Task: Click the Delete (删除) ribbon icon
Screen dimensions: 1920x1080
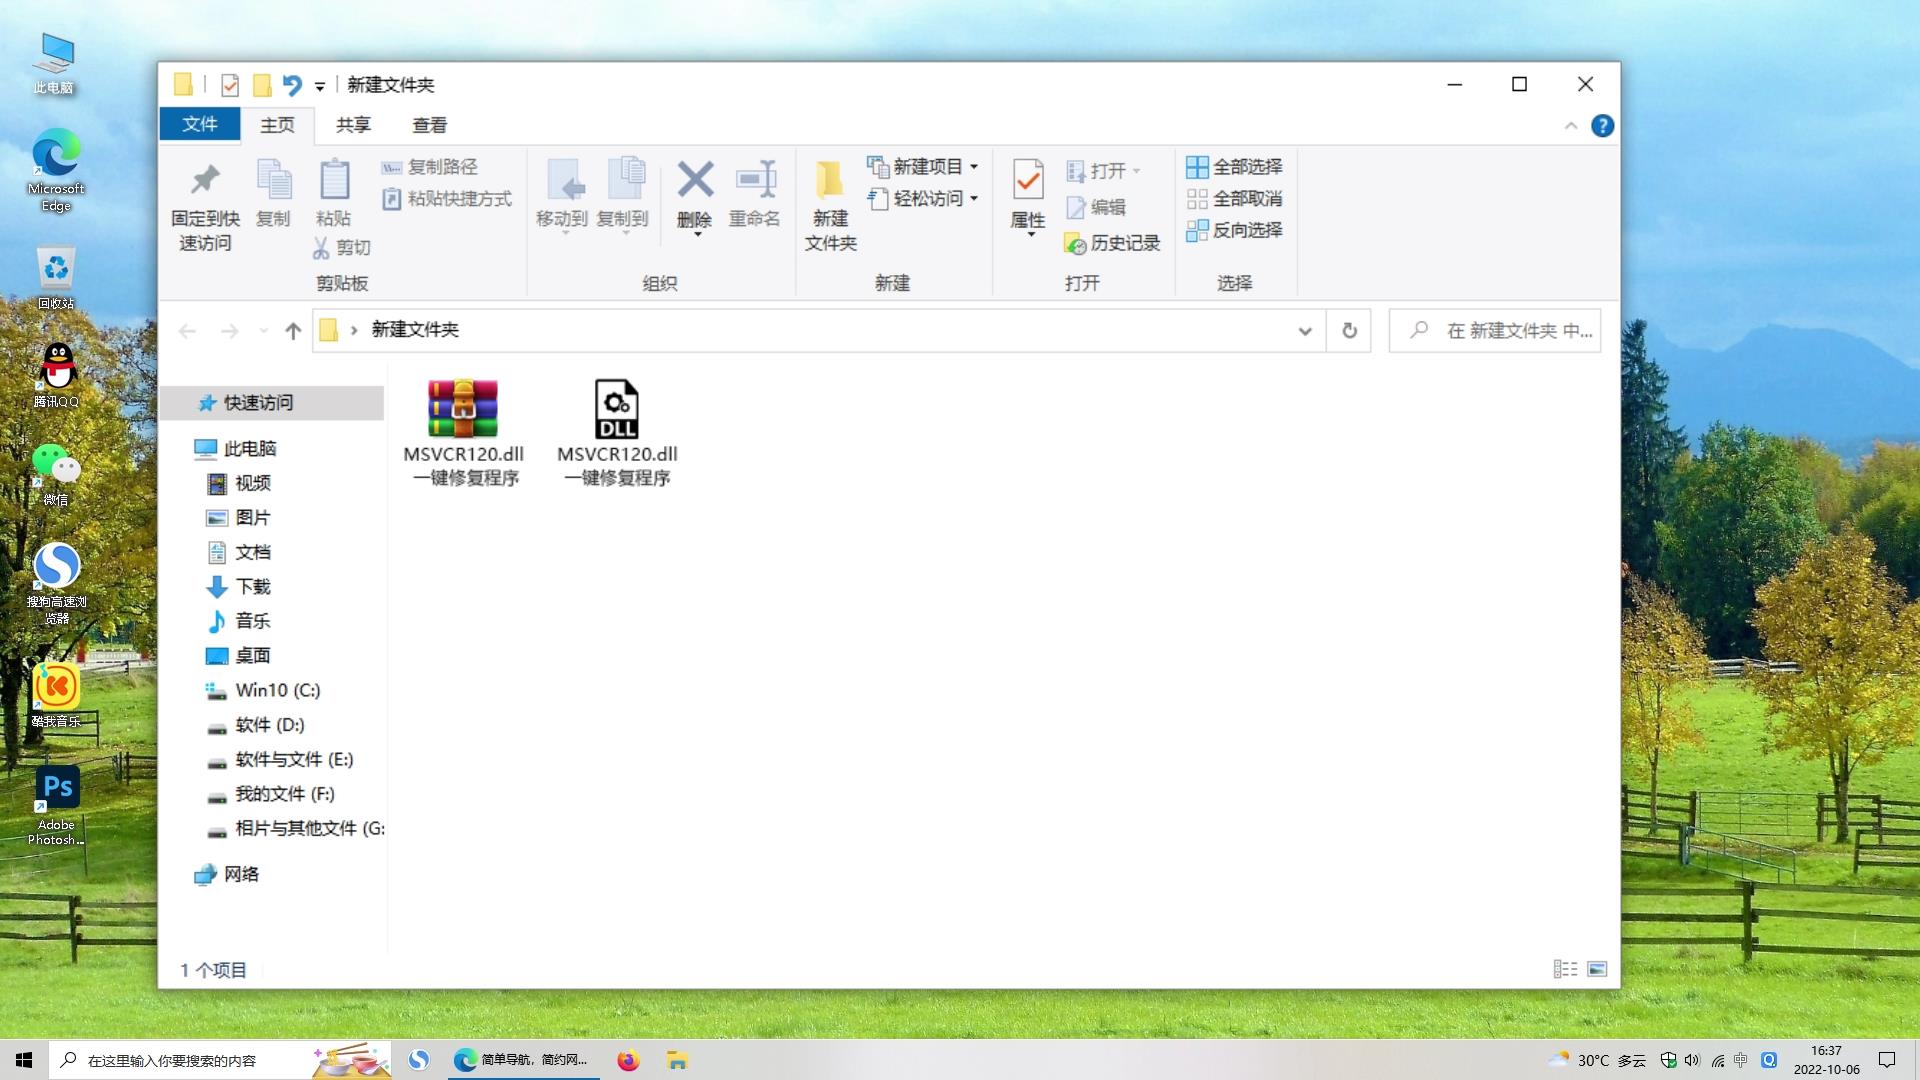Action: point(695,181)
